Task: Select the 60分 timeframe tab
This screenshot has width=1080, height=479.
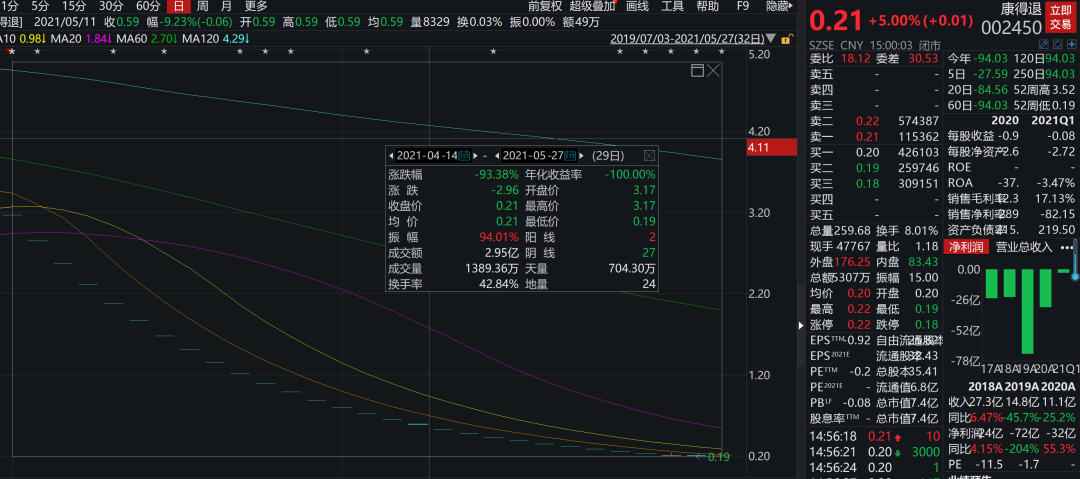Action: click(148, 6)
